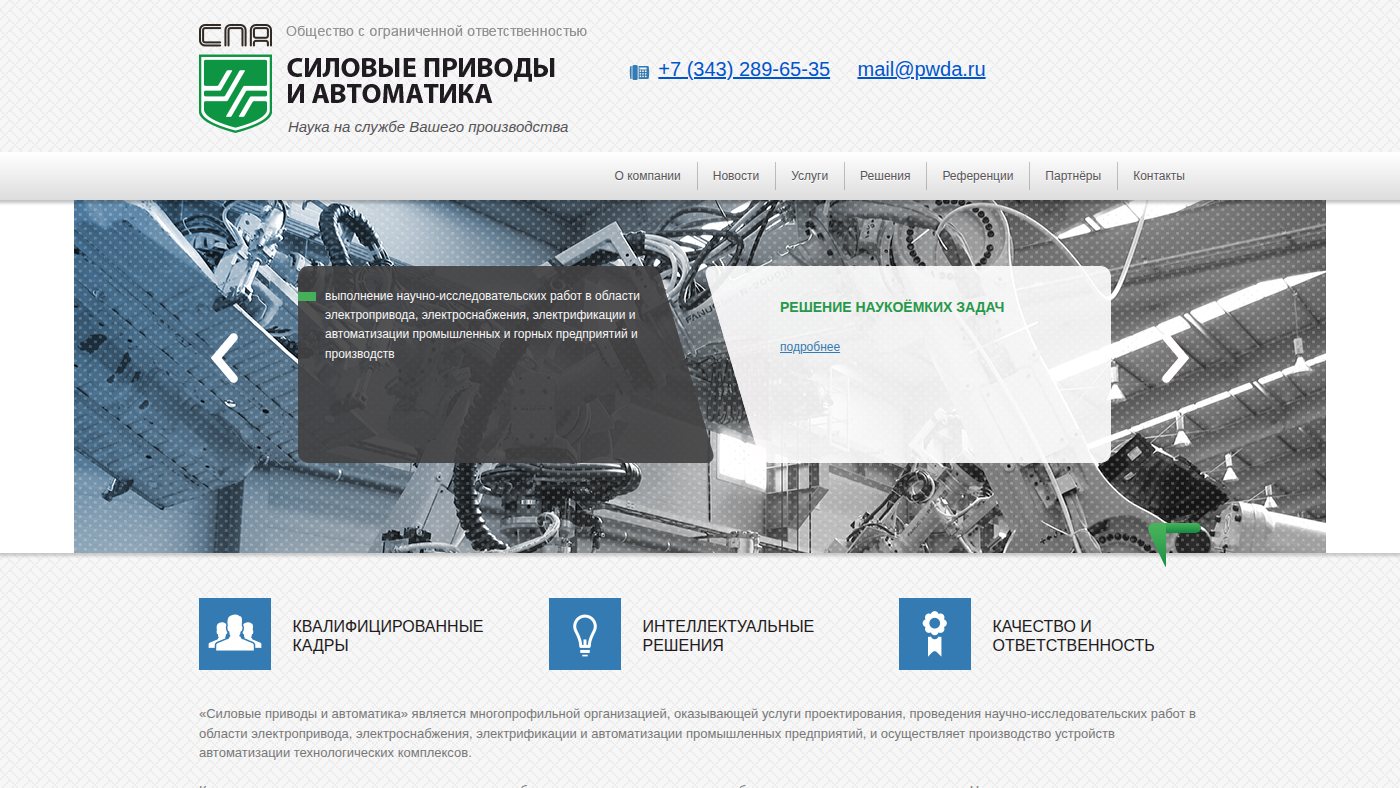Click the Силовые приводы и автоматика title
1400x788 pixels.
pyautogui.click(x=421, y=81)
